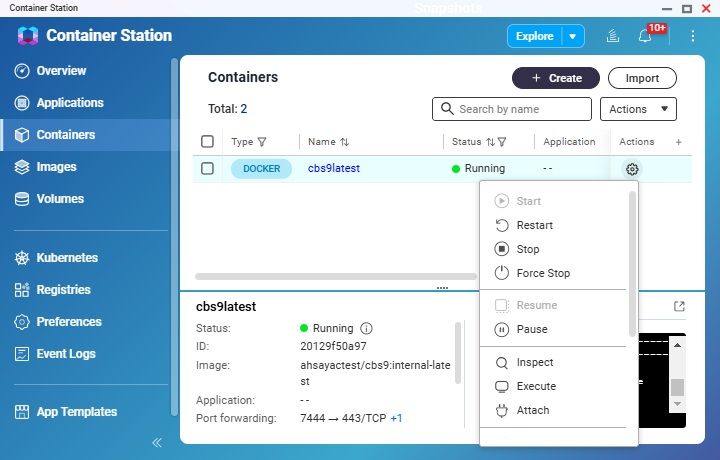Open the Actions dropdown button

click(638, 109)
